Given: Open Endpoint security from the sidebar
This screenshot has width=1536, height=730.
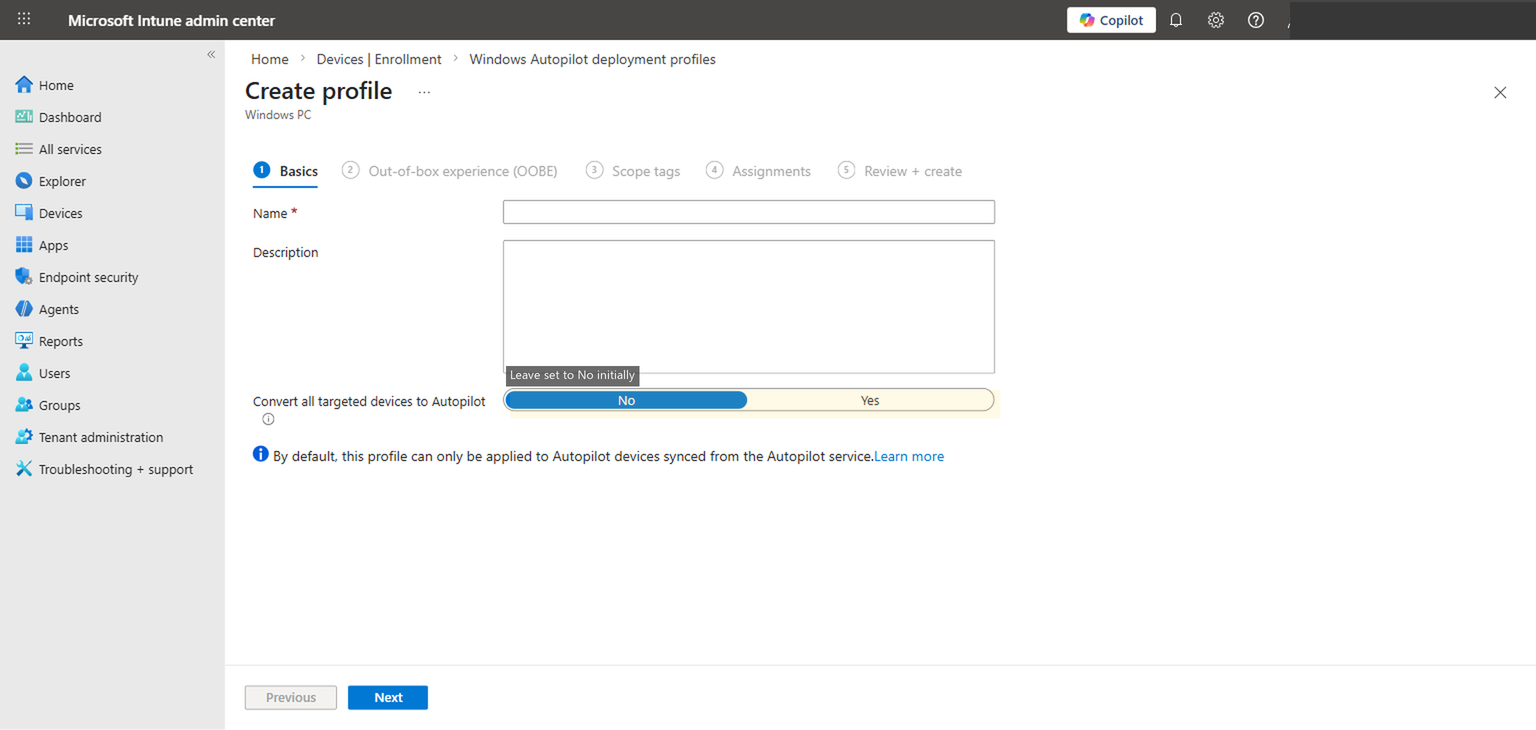Looking at the screenshot, I should click(90, 277).
